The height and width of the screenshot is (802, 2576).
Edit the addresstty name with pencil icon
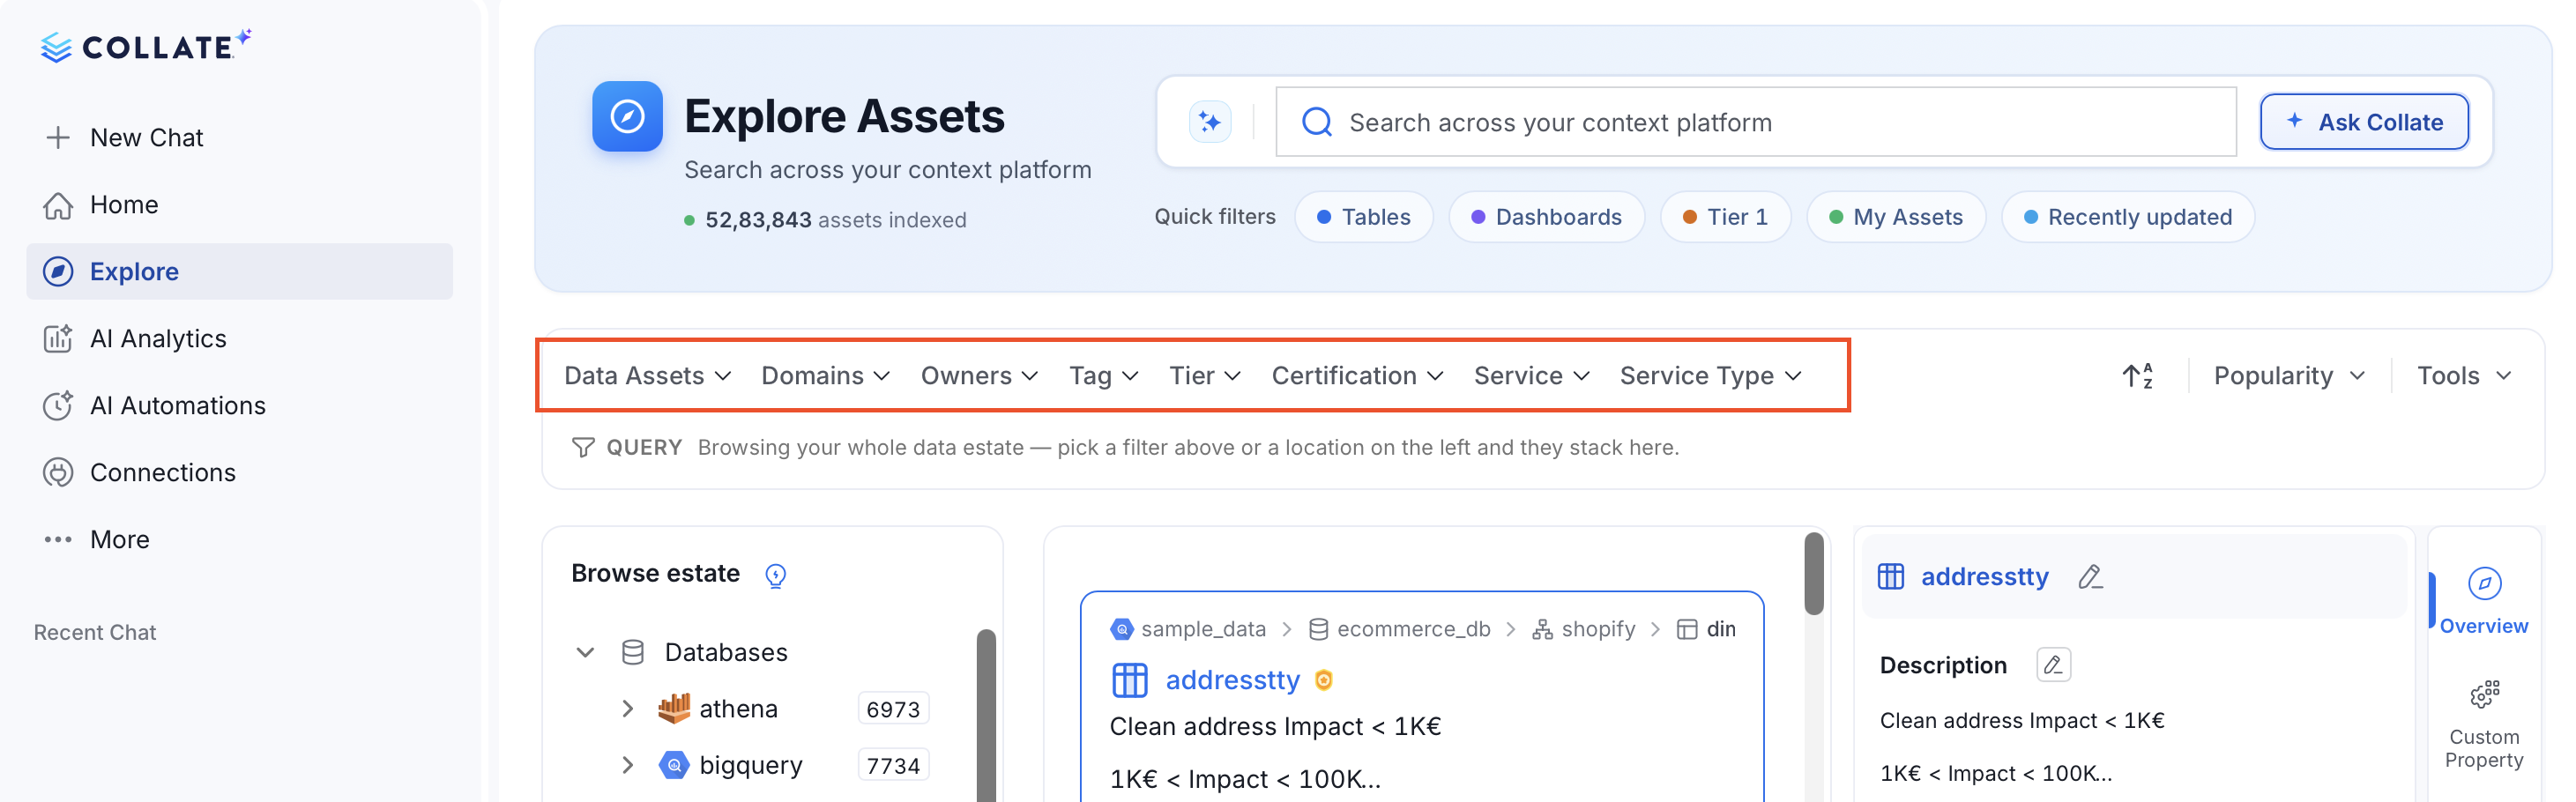(x=2090, y=577)
